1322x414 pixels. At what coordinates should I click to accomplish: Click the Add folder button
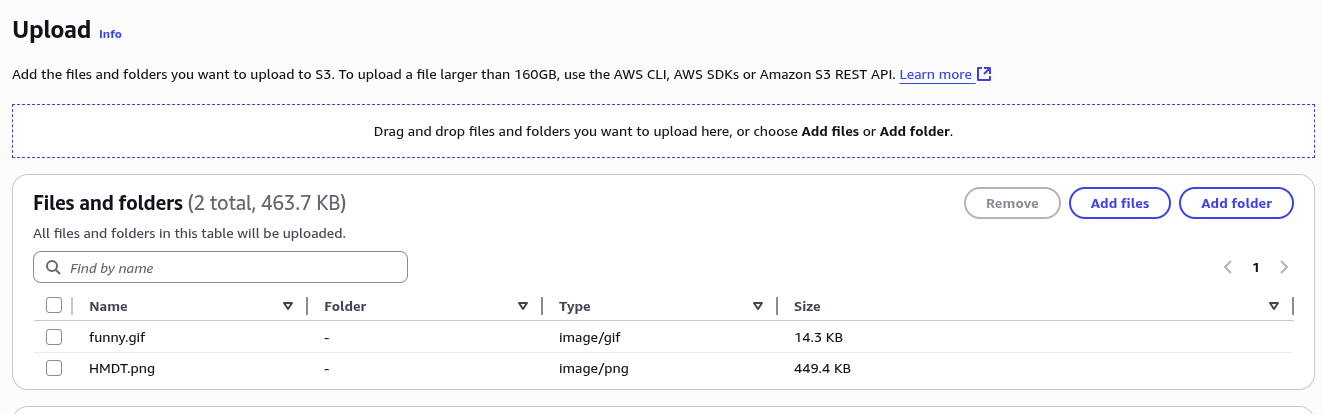(1236, 203)
